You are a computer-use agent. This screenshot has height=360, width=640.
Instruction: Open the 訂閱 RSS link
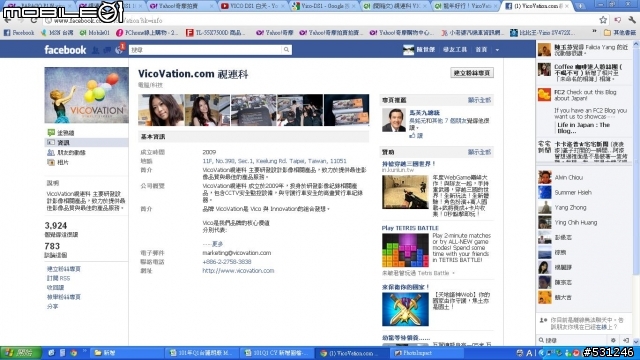point(58,278)
